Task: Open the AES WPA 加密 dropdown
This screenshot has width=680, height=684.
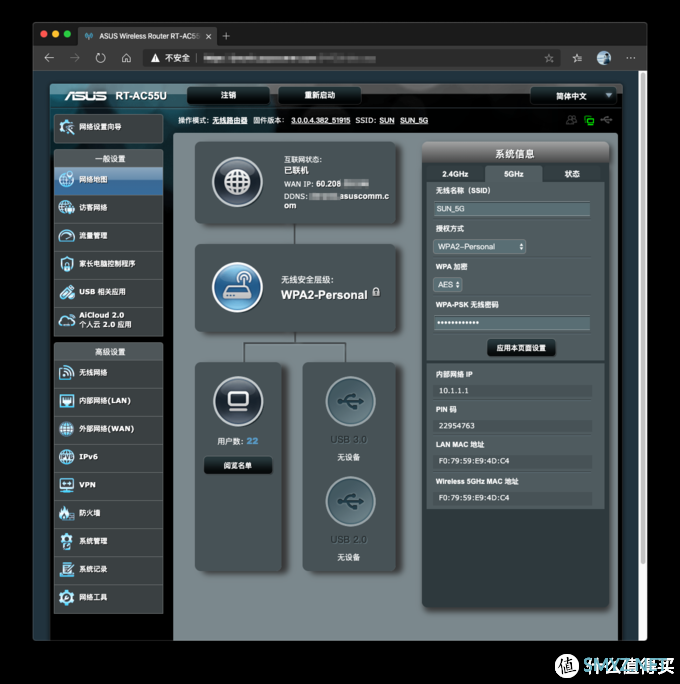Action: pos(448,285)
